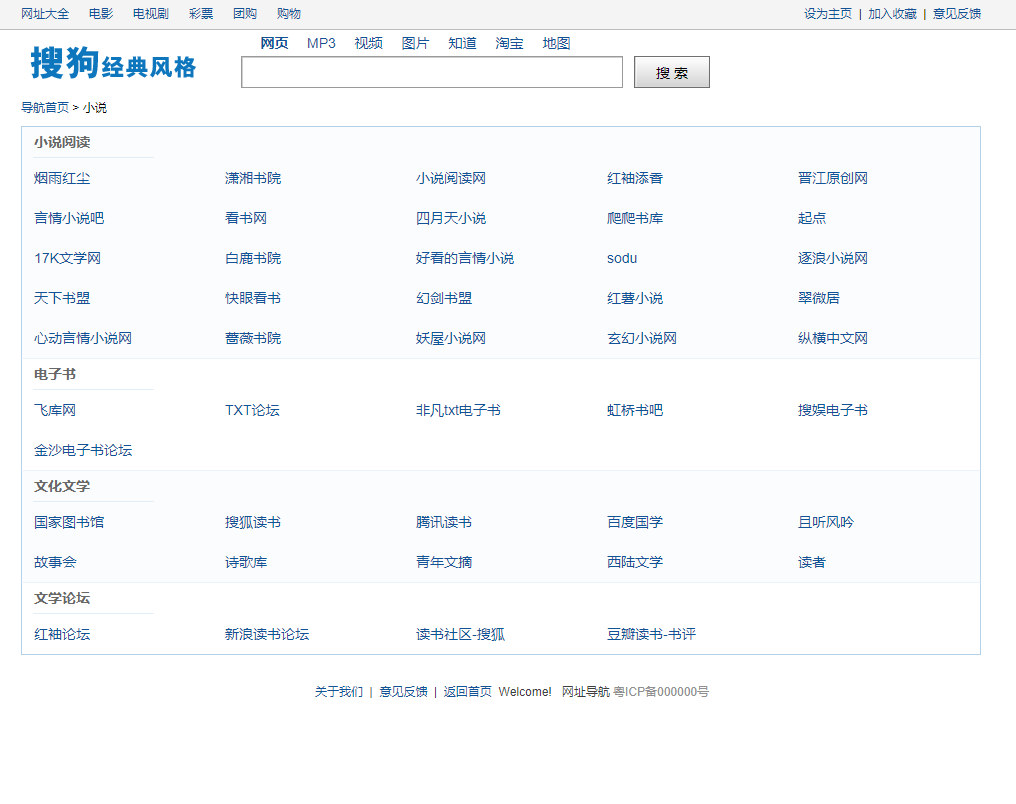Open the 豆瓣读书-书评 link
Image resolution: width=1016 pixels, height=804 pixels.
coord(651,634)
